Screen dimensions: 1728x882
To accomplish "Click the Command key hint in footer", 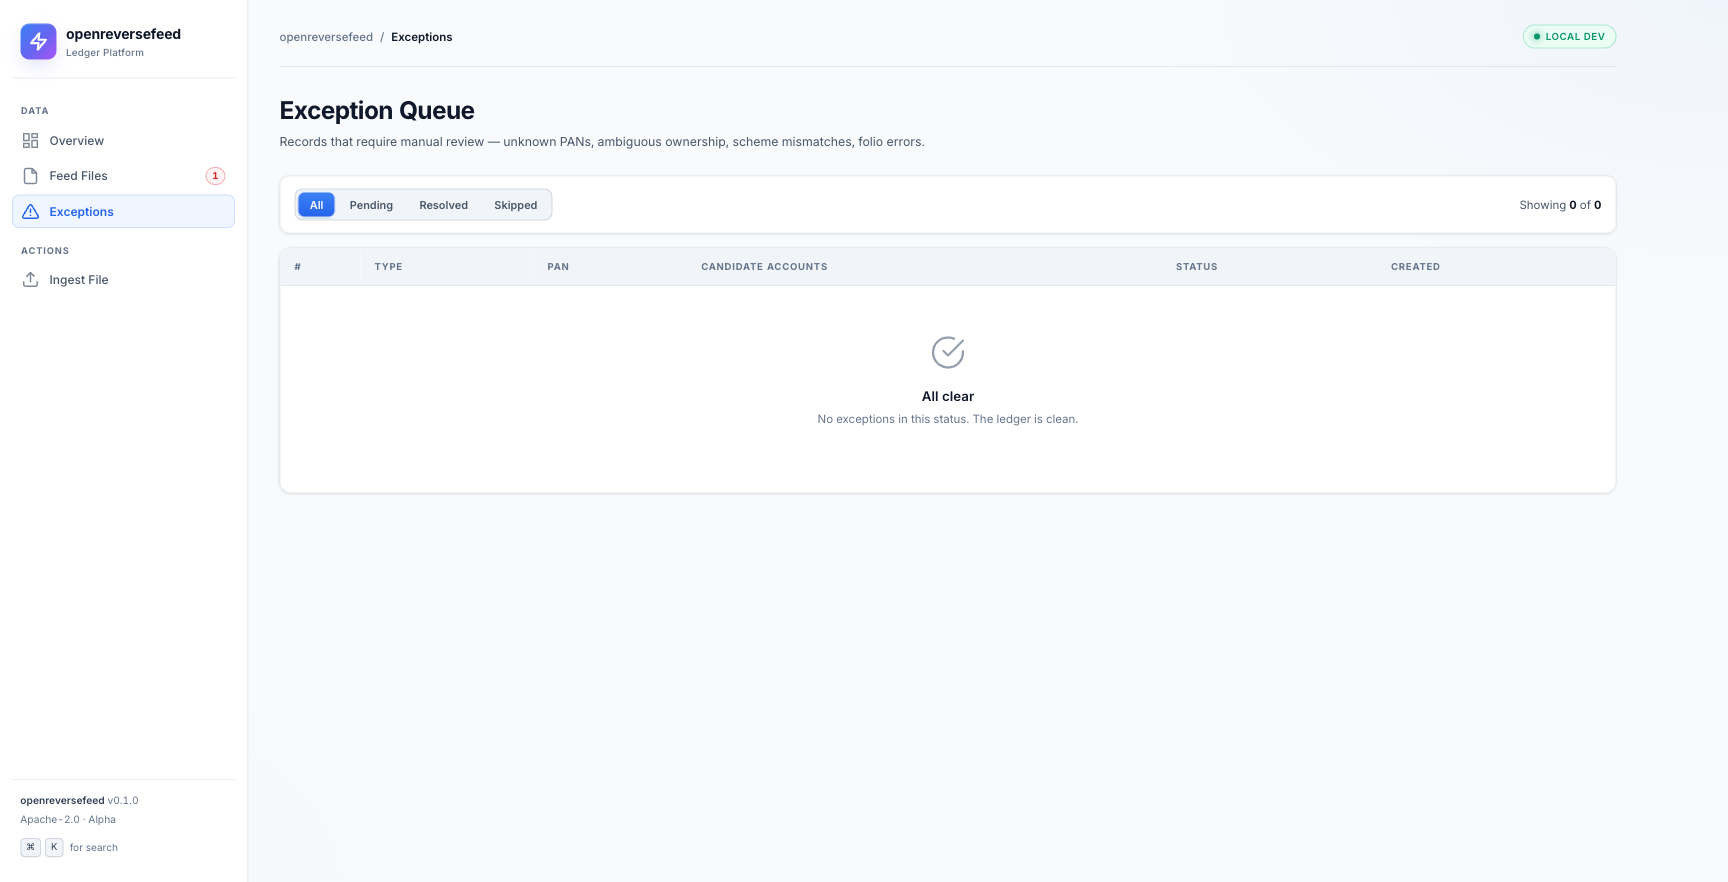I will coord(31,847).
